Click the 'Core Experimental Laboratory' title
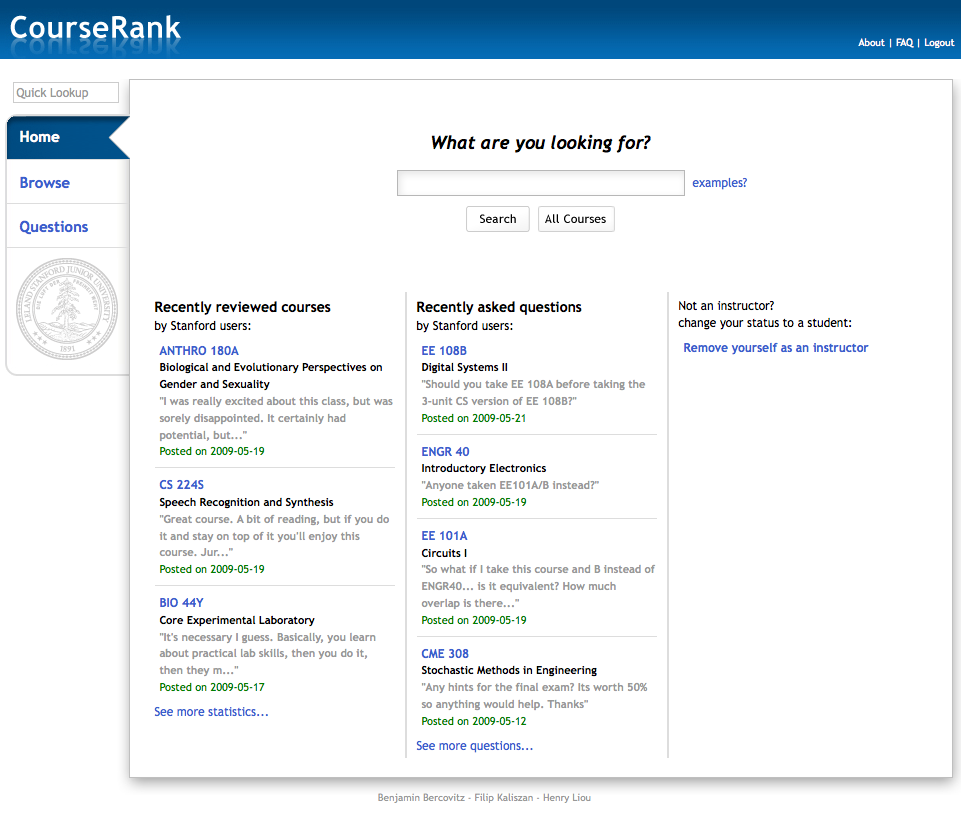The height and width of the screenshot is (814, 961). [237, 620]
